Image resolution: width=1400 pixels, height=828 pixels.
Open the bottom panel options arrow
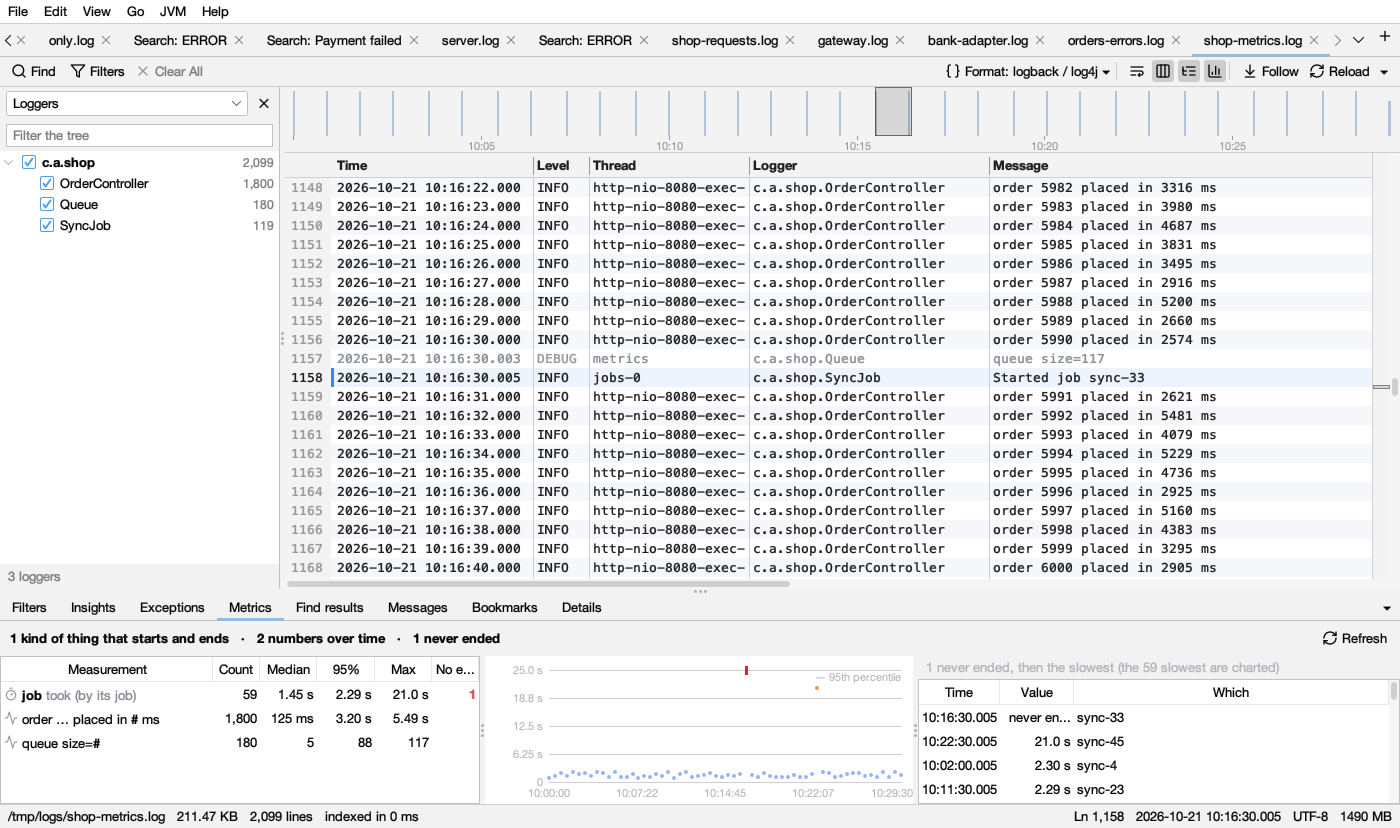click(1387, 608)
